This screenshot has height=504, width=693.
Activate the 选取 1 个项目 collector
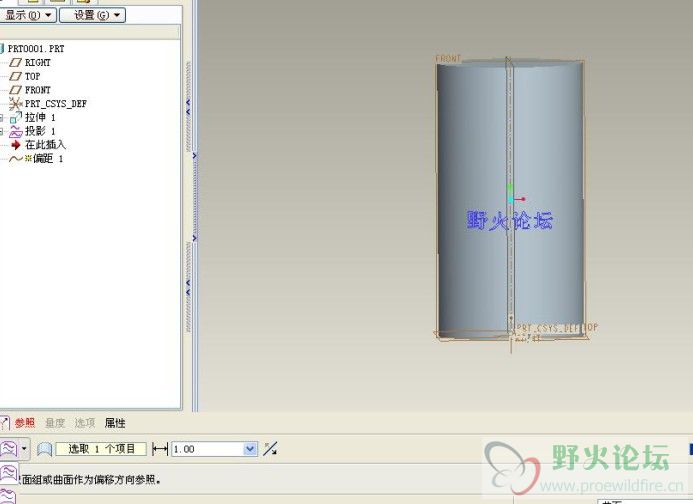pyautogui.click(x=101, y=449)
